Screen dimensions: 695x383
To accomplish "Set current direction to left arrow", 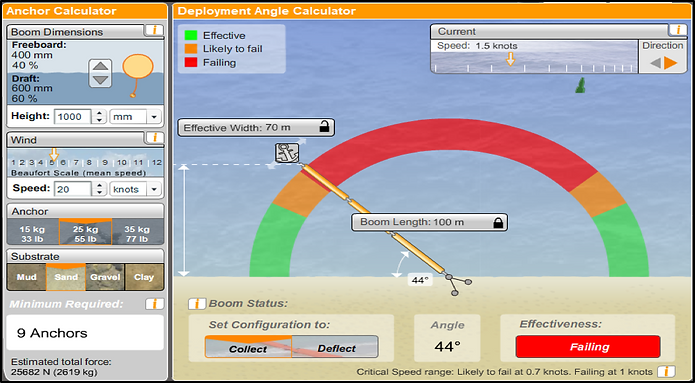I will [656, 63].
